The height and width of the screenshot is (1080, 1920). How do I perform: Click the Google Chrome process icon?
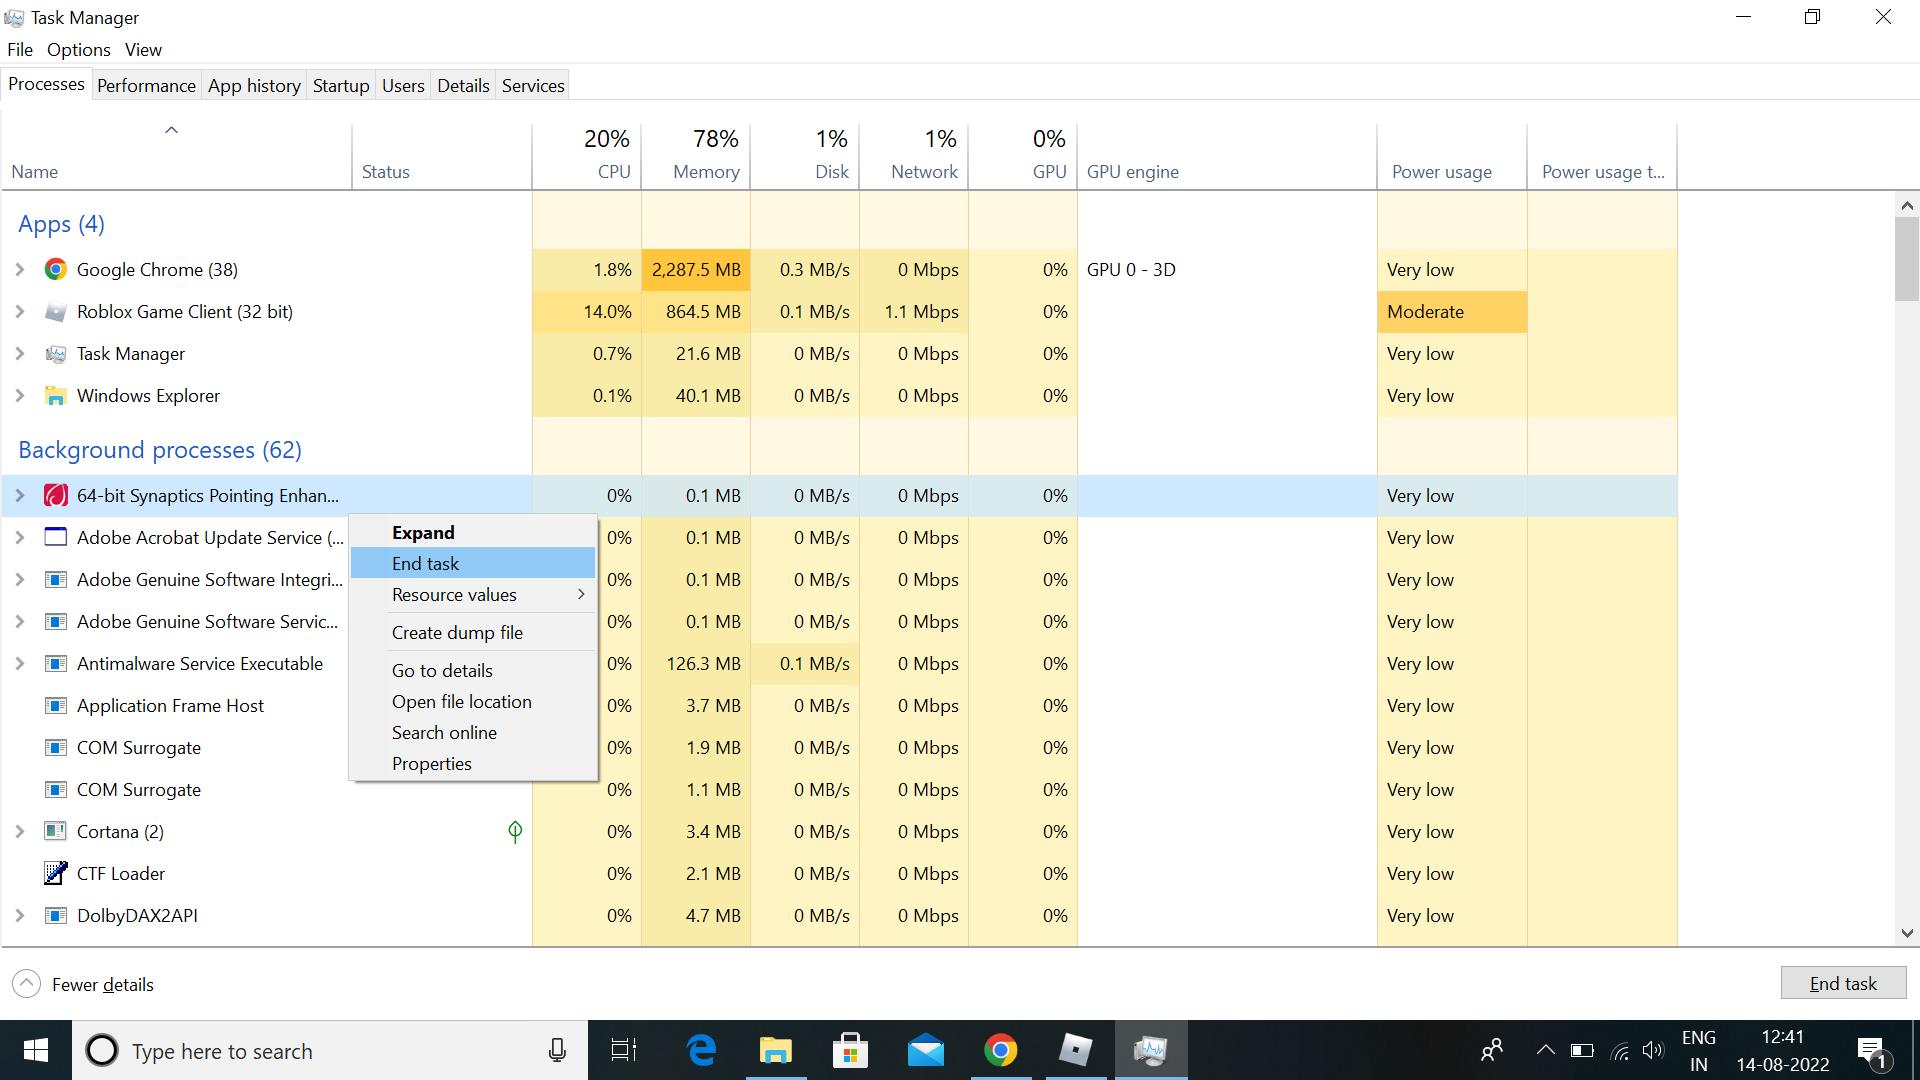pos(56,270)
